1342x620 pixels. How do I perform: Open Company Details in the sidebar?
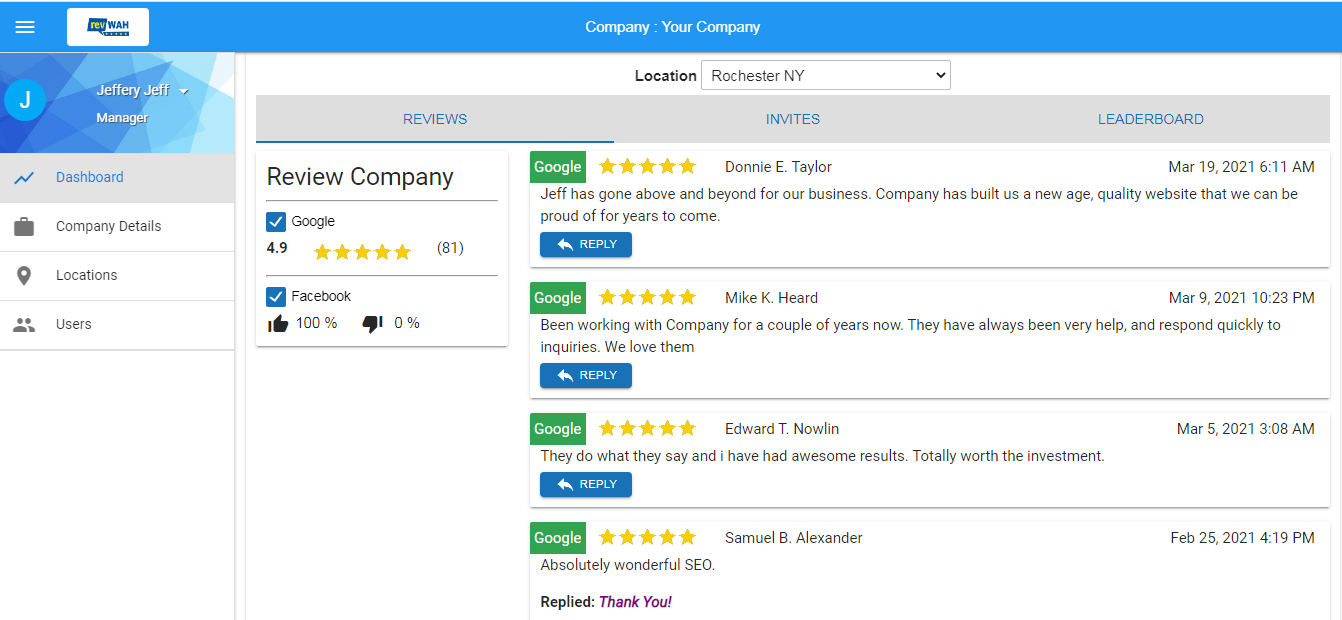pos(117,227)
